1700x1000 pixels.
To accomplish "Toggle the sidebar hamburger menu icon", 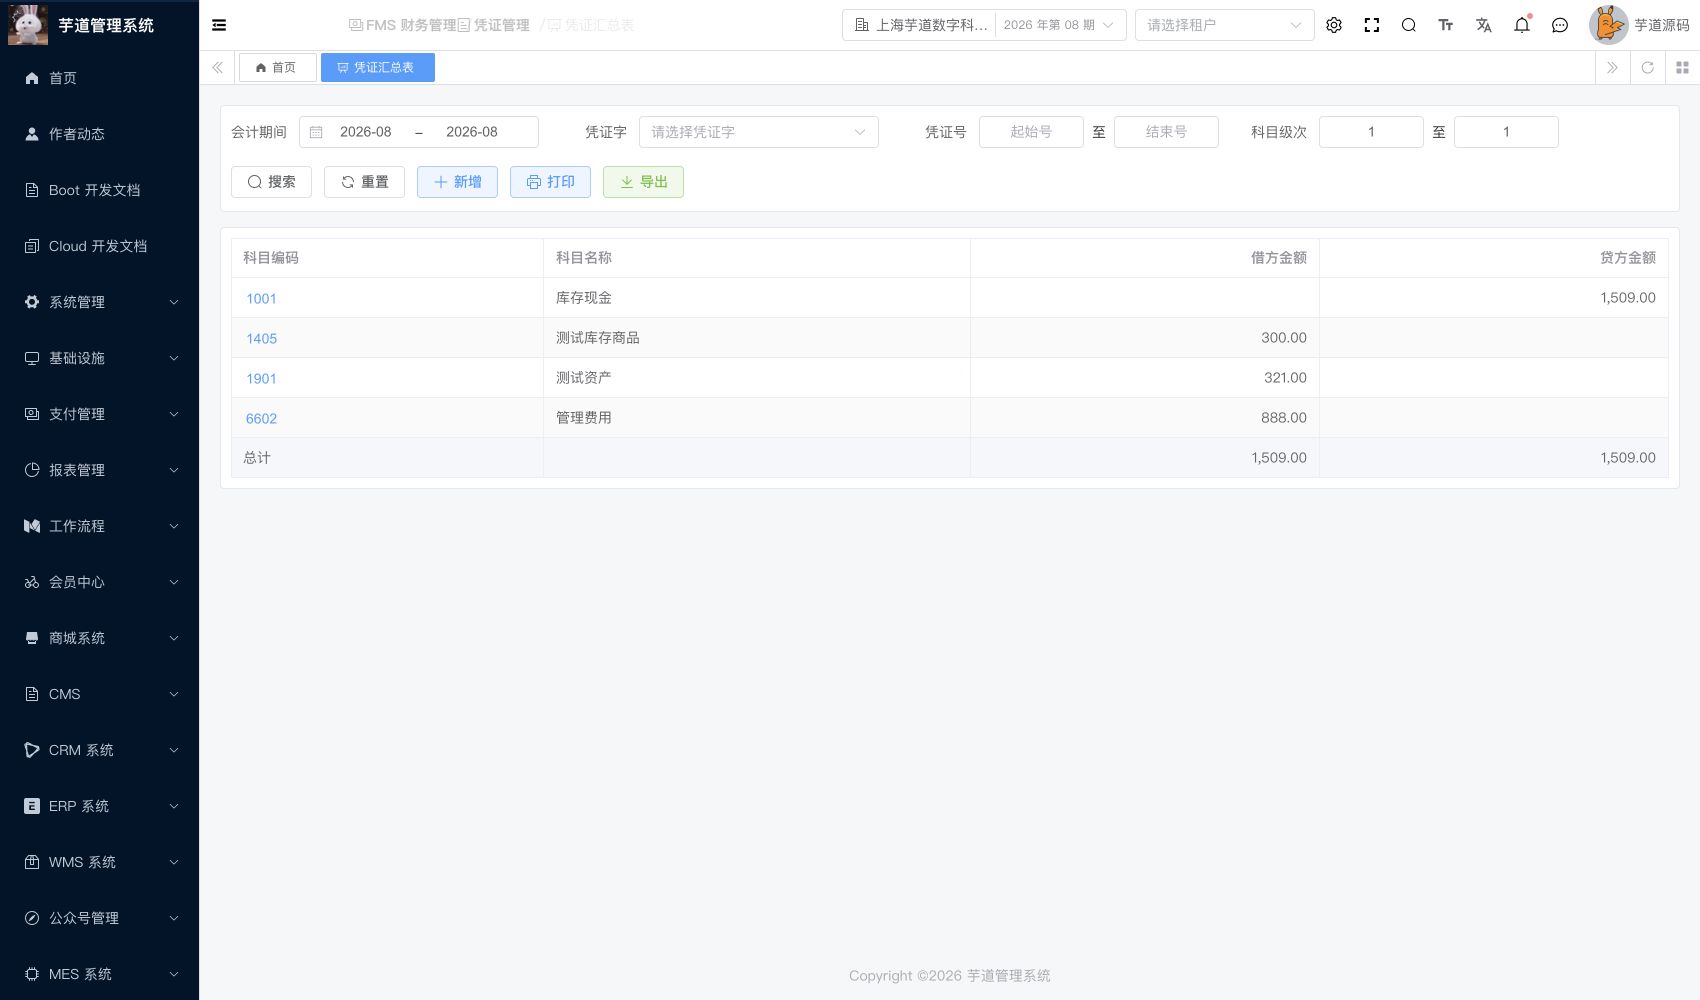I will tap(219, 25).
